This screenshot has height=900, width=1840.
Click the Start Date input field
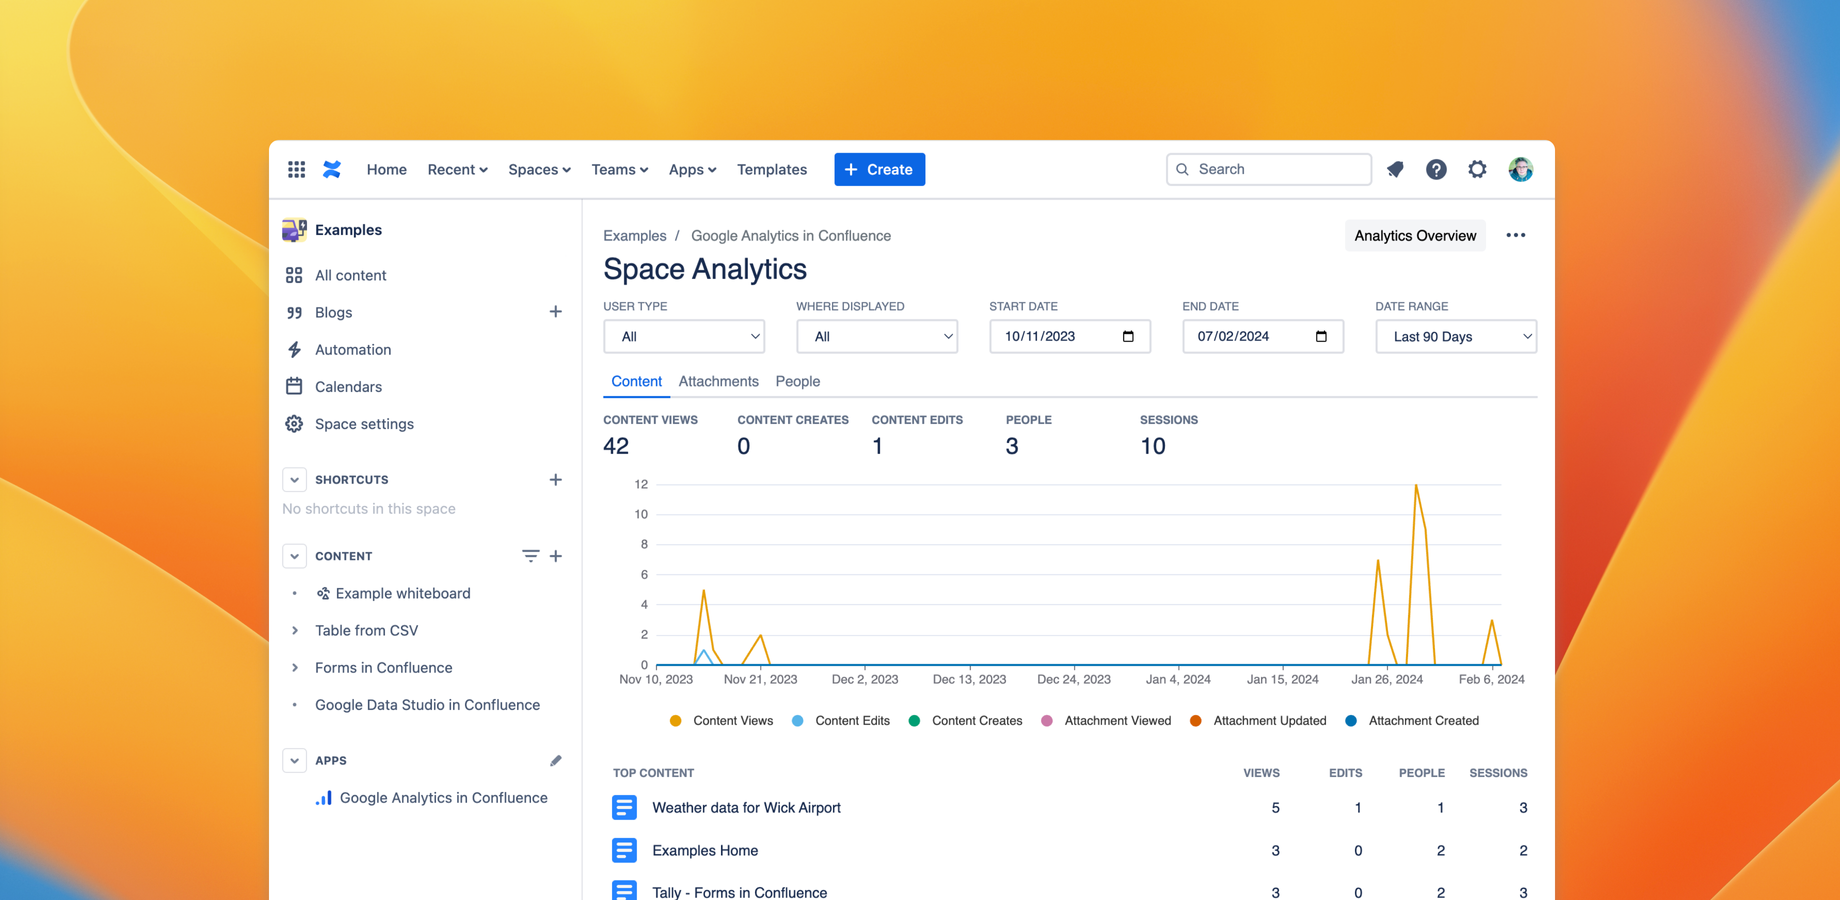point(1069,337)
